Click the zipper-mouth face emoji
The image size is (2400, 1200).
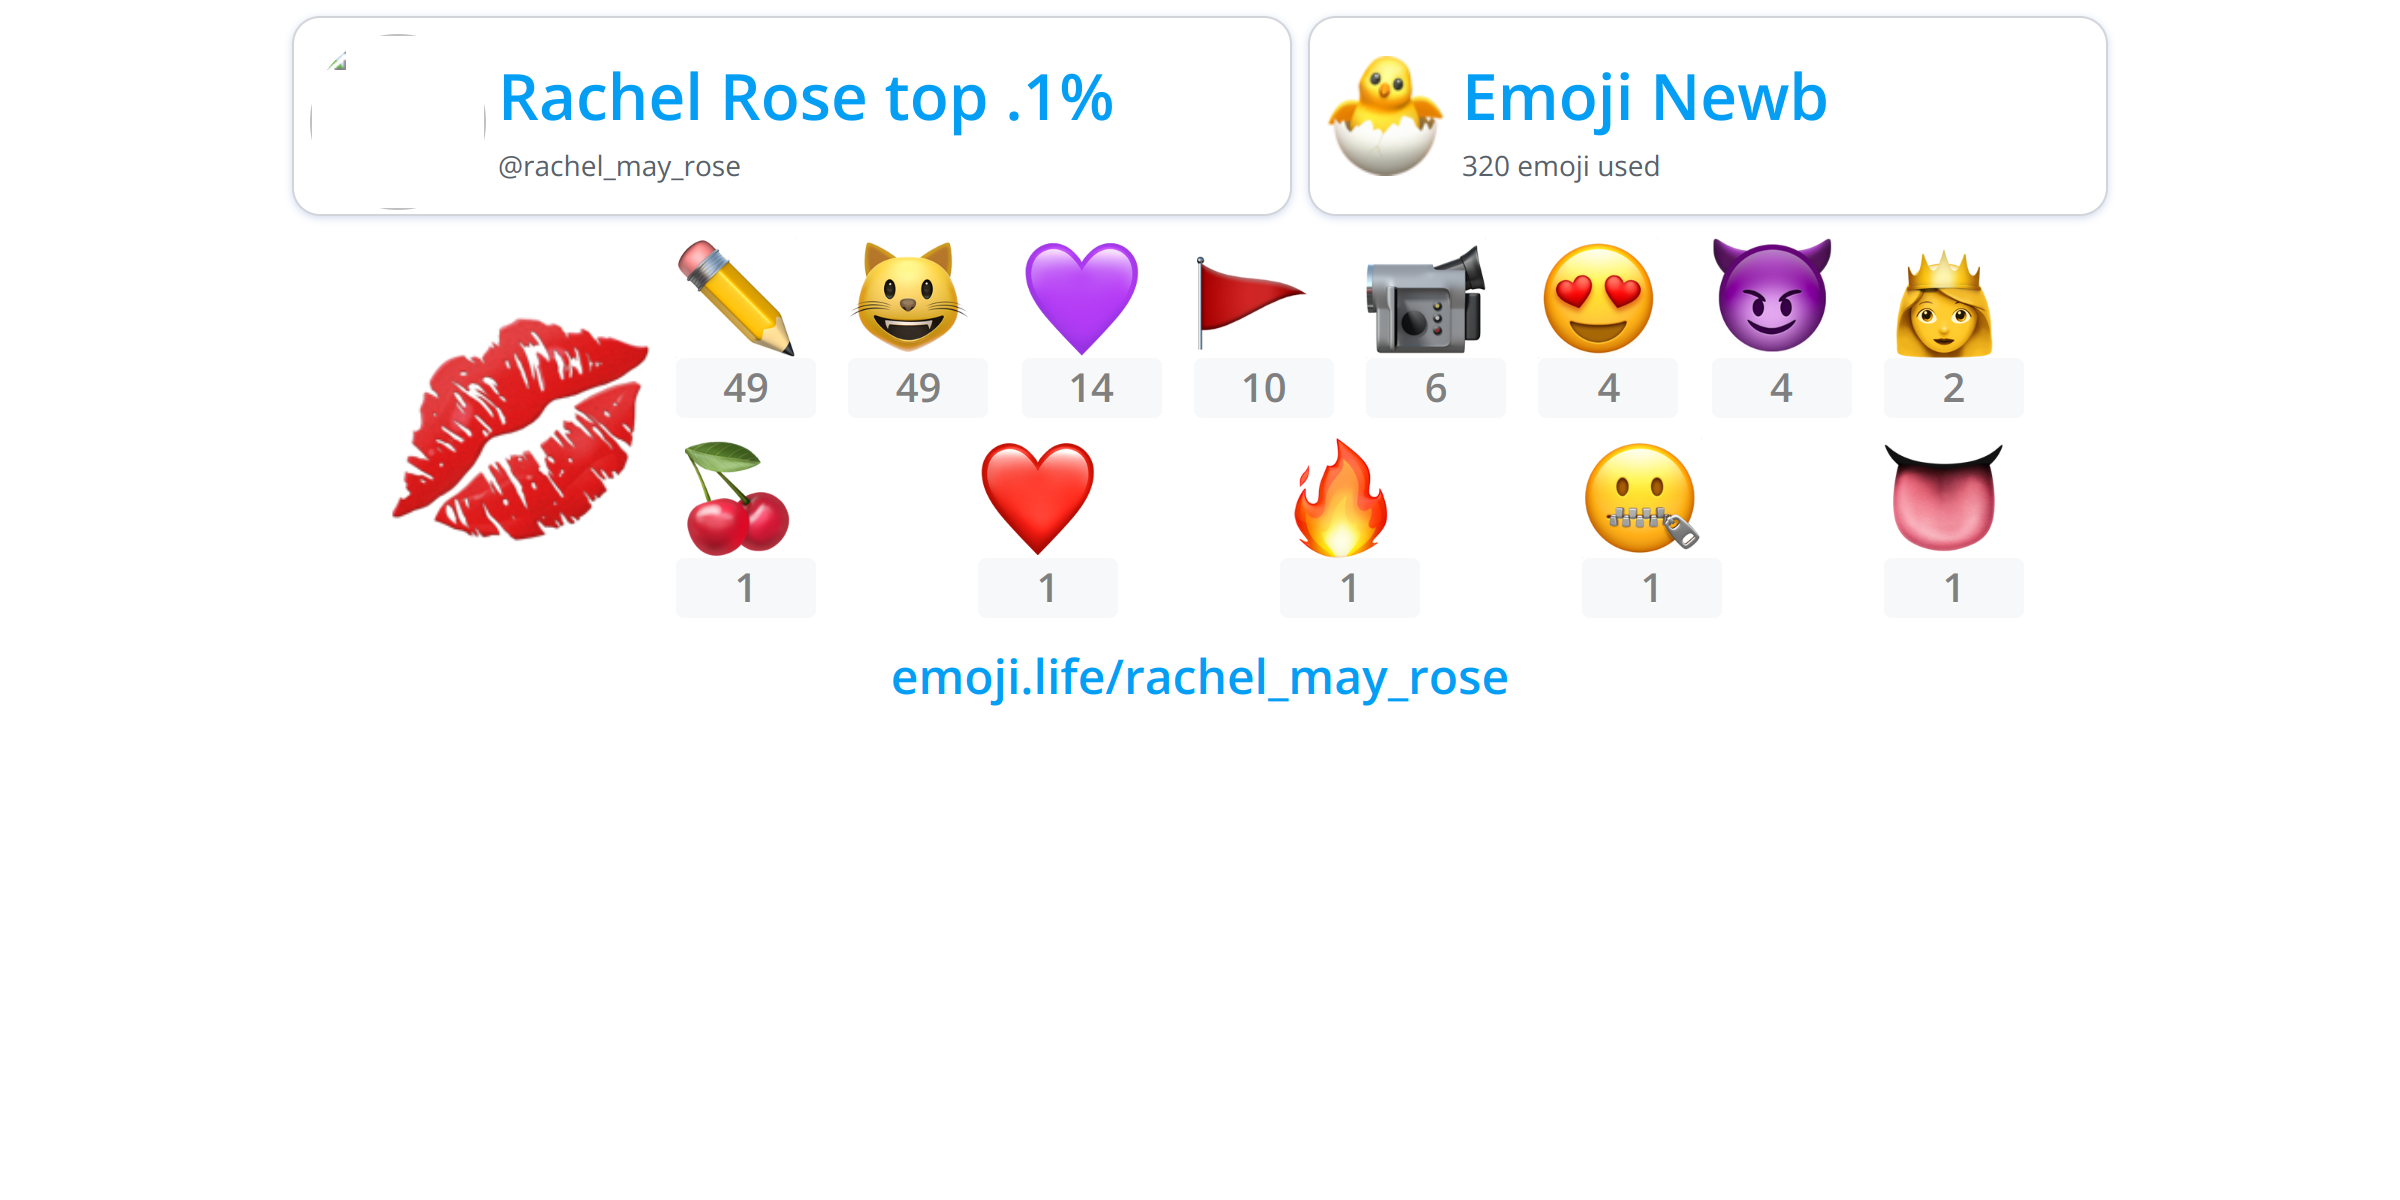[1642, 498]
